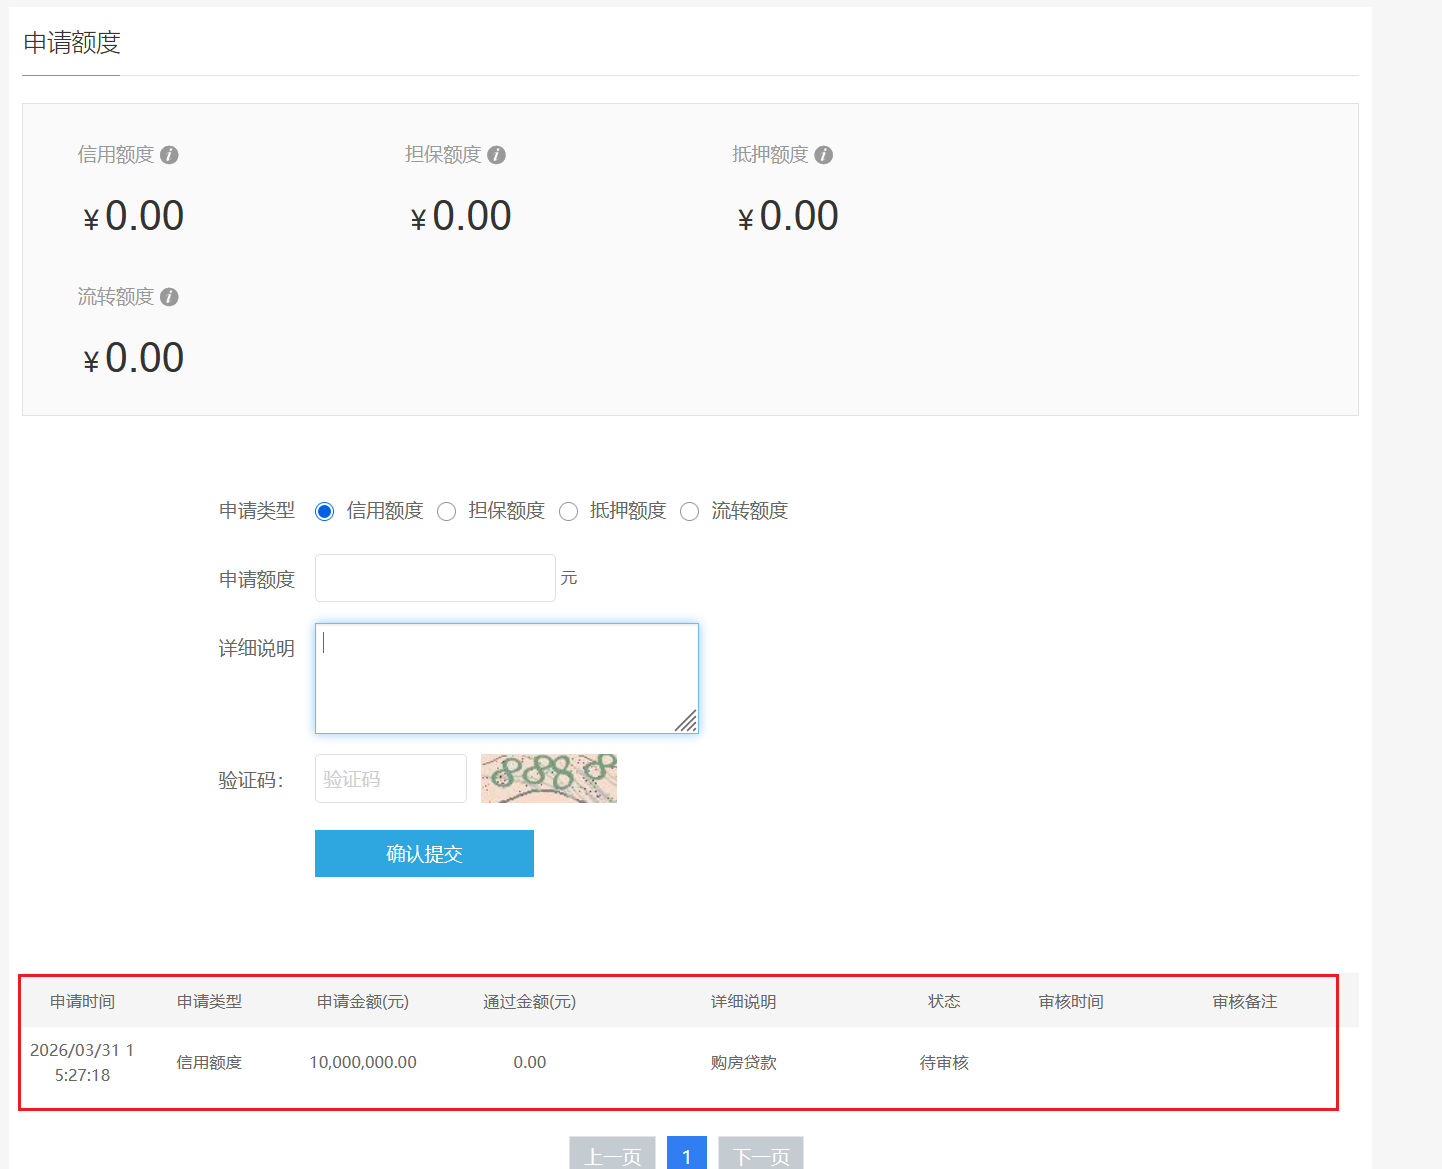The width and height of the screenshot is (1442, 1169).
Task: Select the 信用额度 radio button
Action: point(324,512)
